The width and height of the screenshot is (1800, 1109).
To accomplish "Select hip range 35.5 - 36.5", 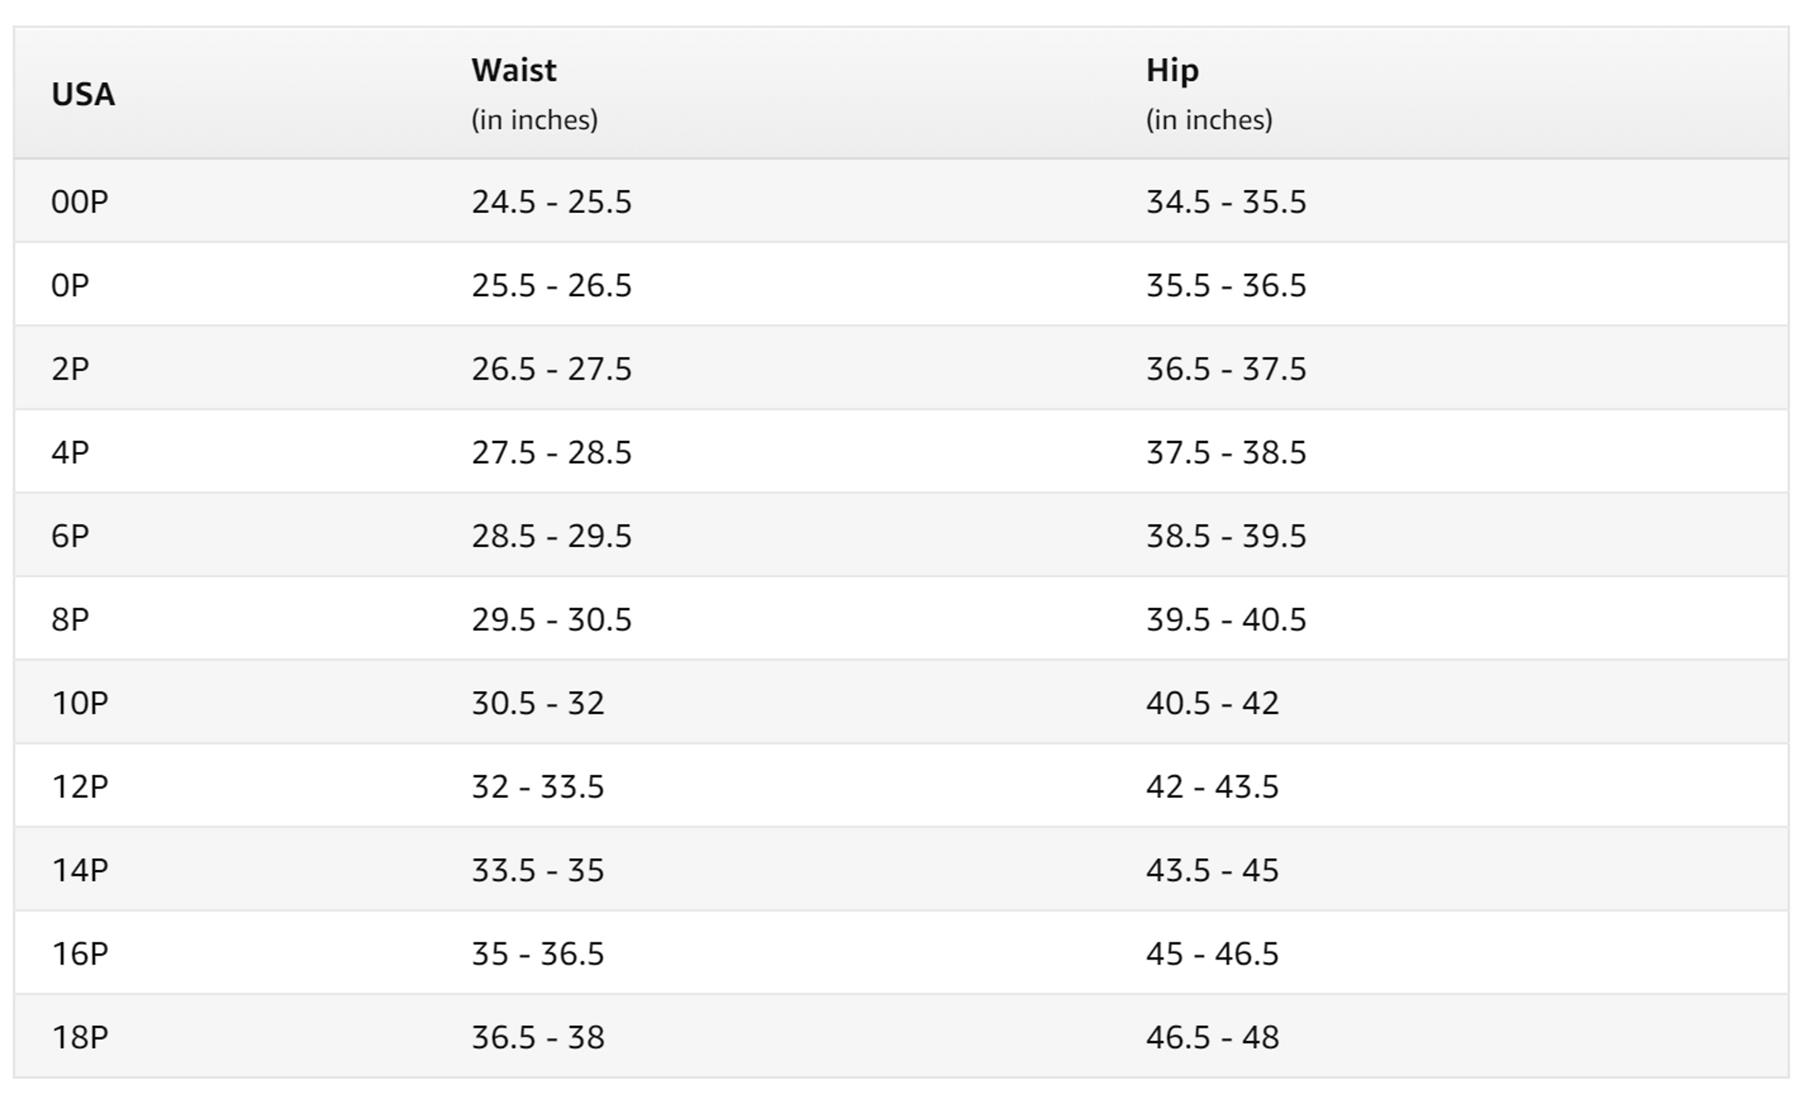I will (1225, 286).
